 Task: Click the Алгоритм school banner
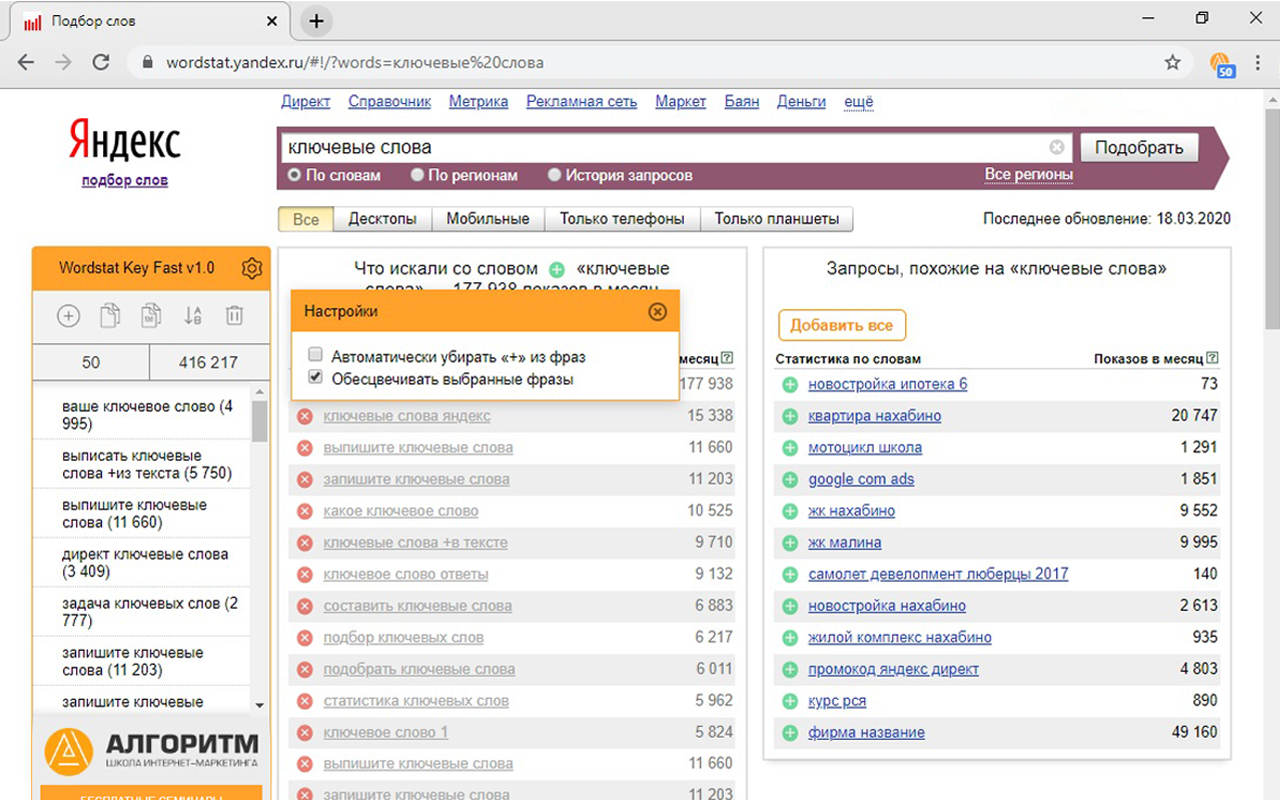(151, 750)
